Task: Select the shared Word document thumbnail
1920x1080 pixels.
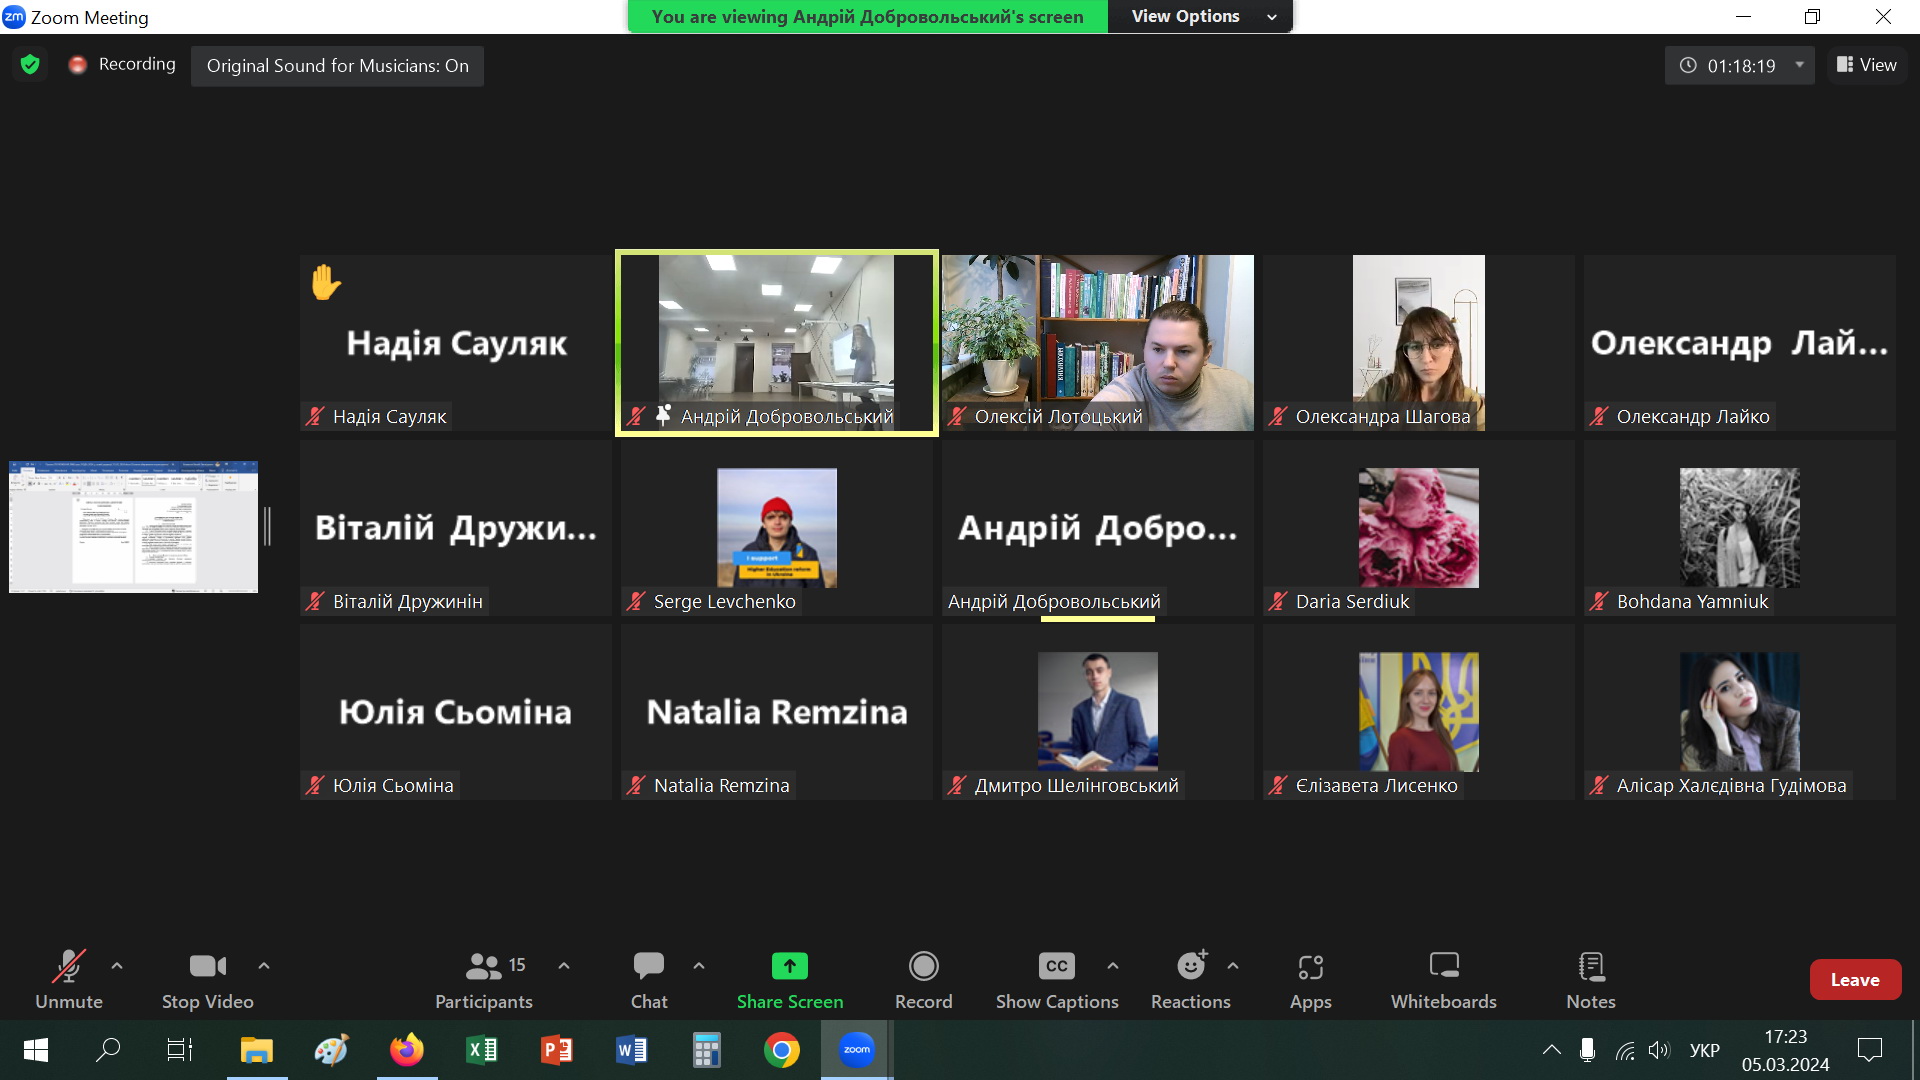Action: (x=133, y=527)
